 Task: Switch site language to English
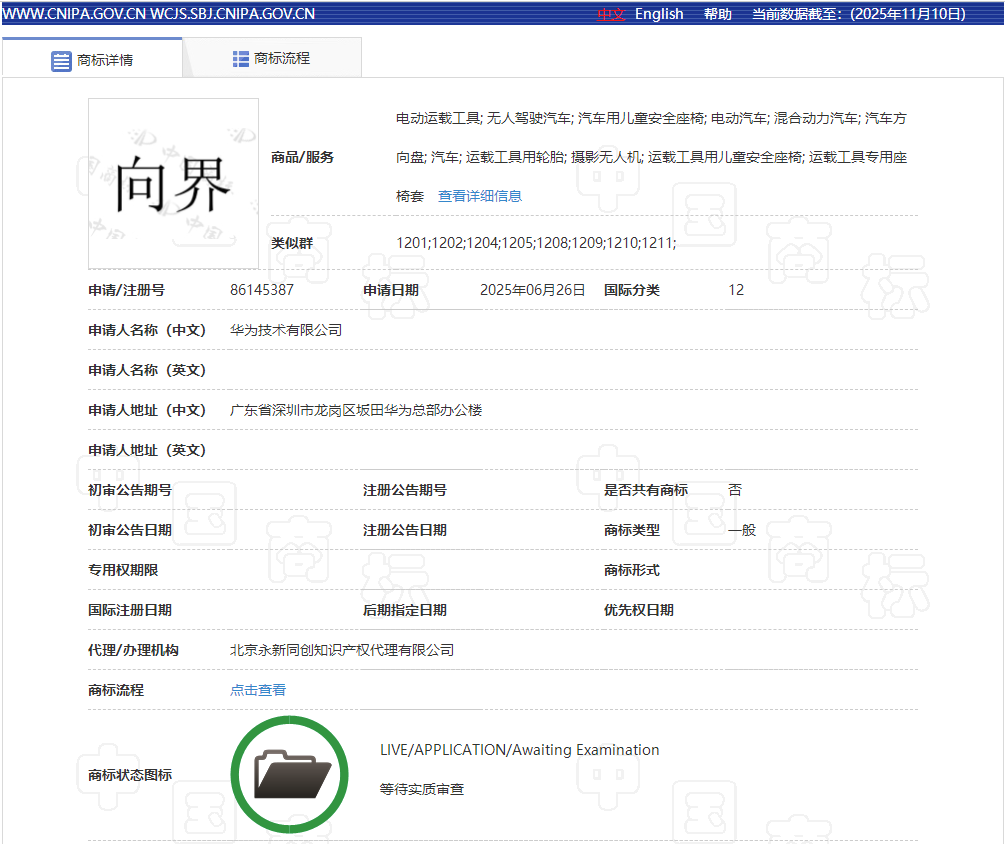click(659, 14)
